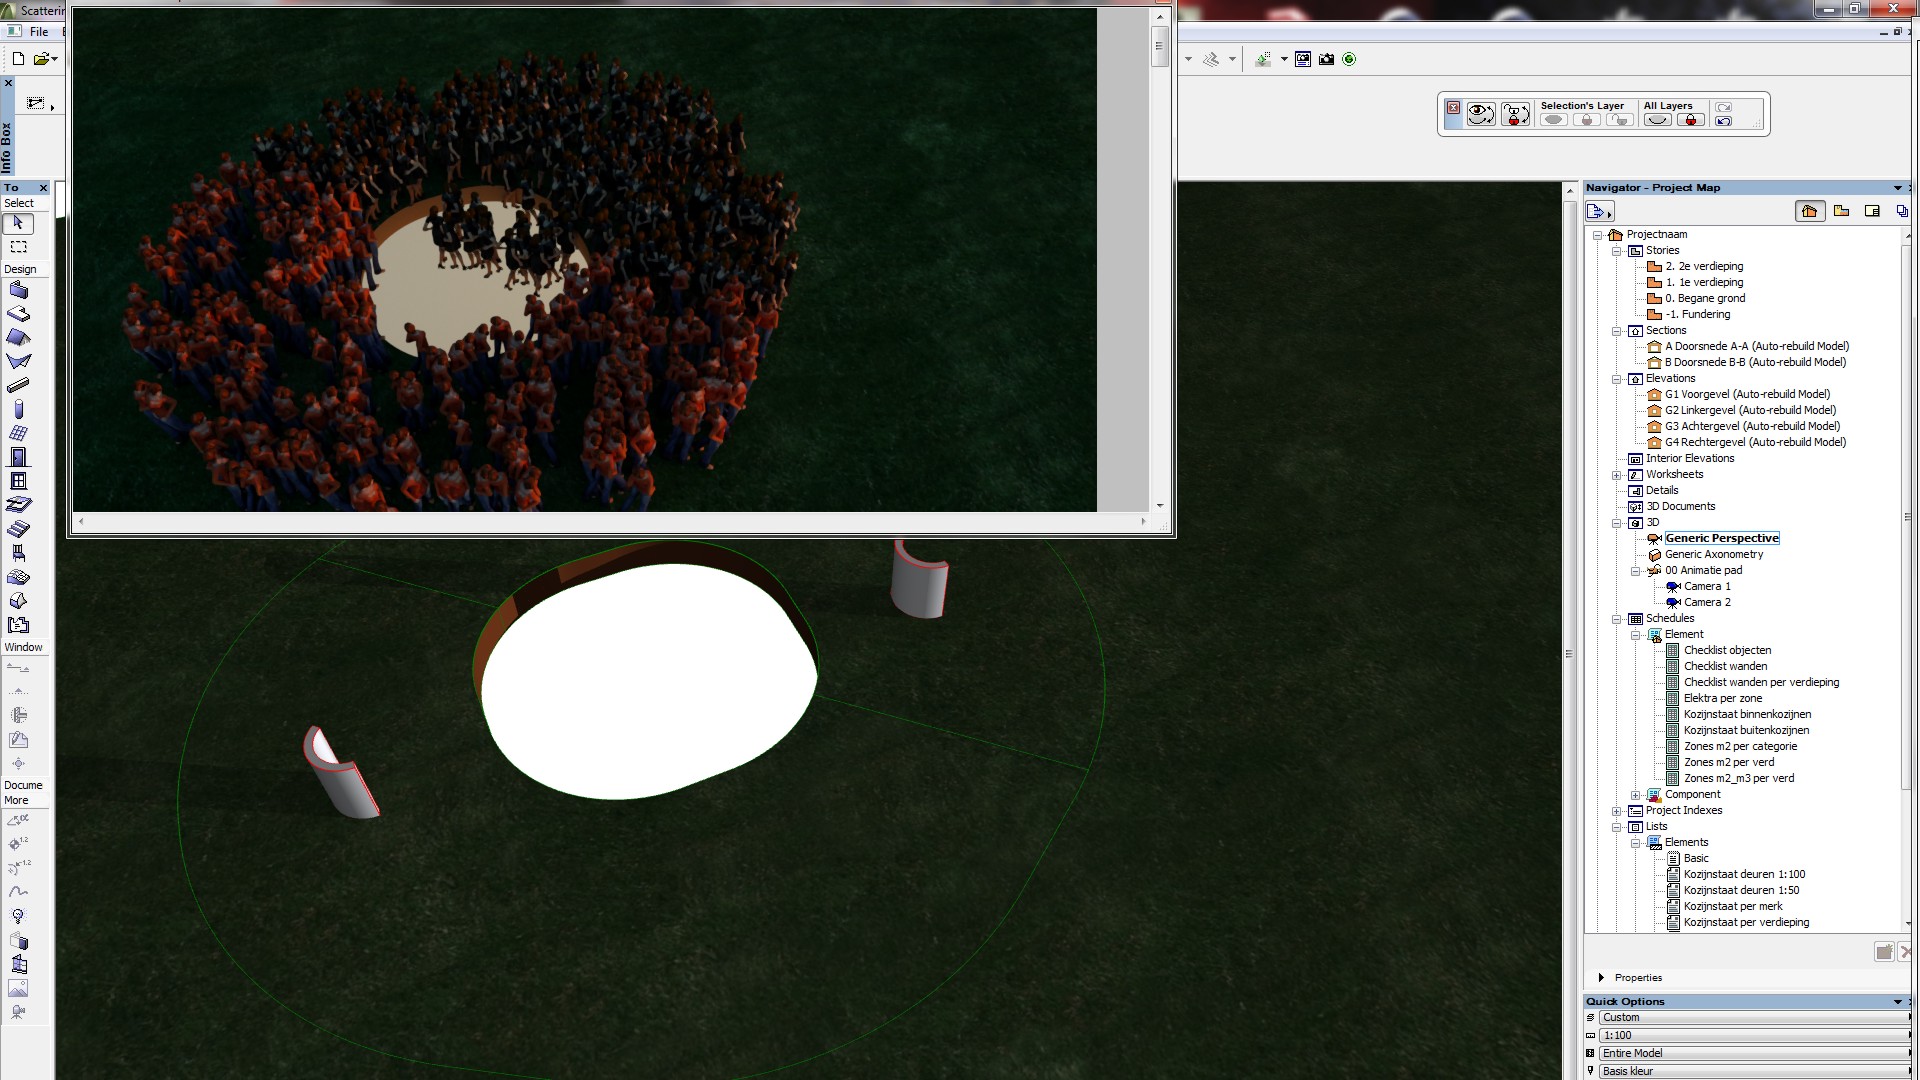Screen dimensions: 1920x1080
Task: Switch Navigator to View Map tab
Action: coord(1841,211)
